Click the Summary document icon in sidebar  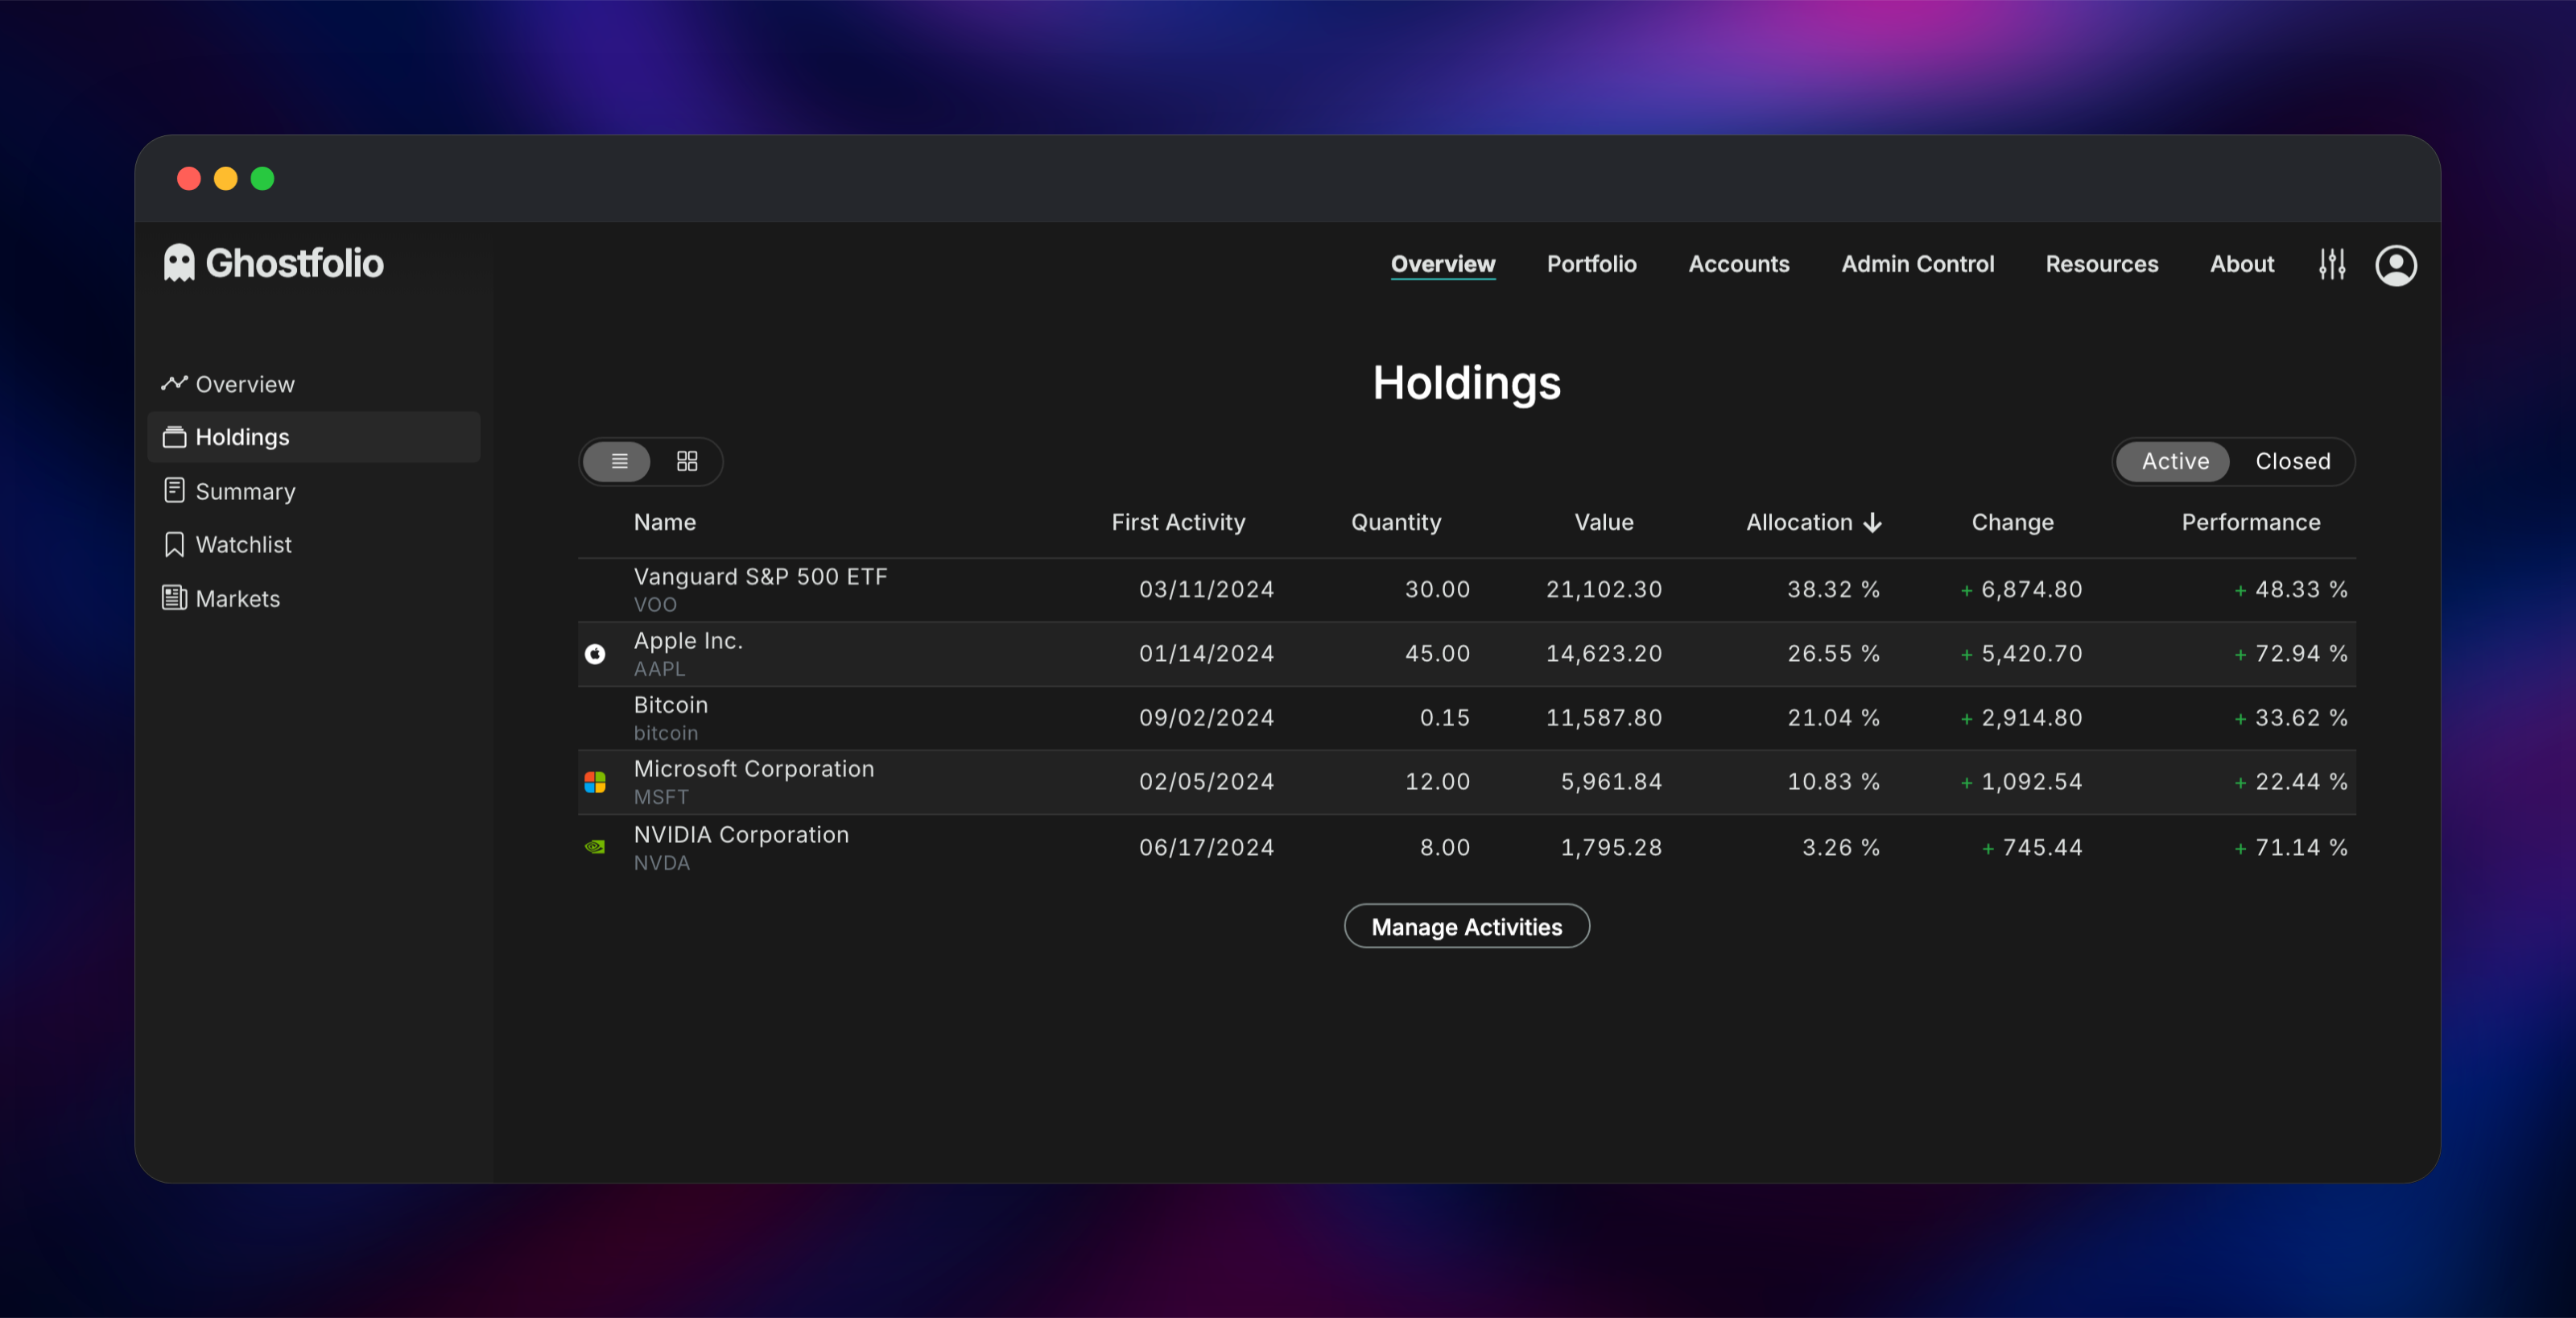tap(175, 490)
